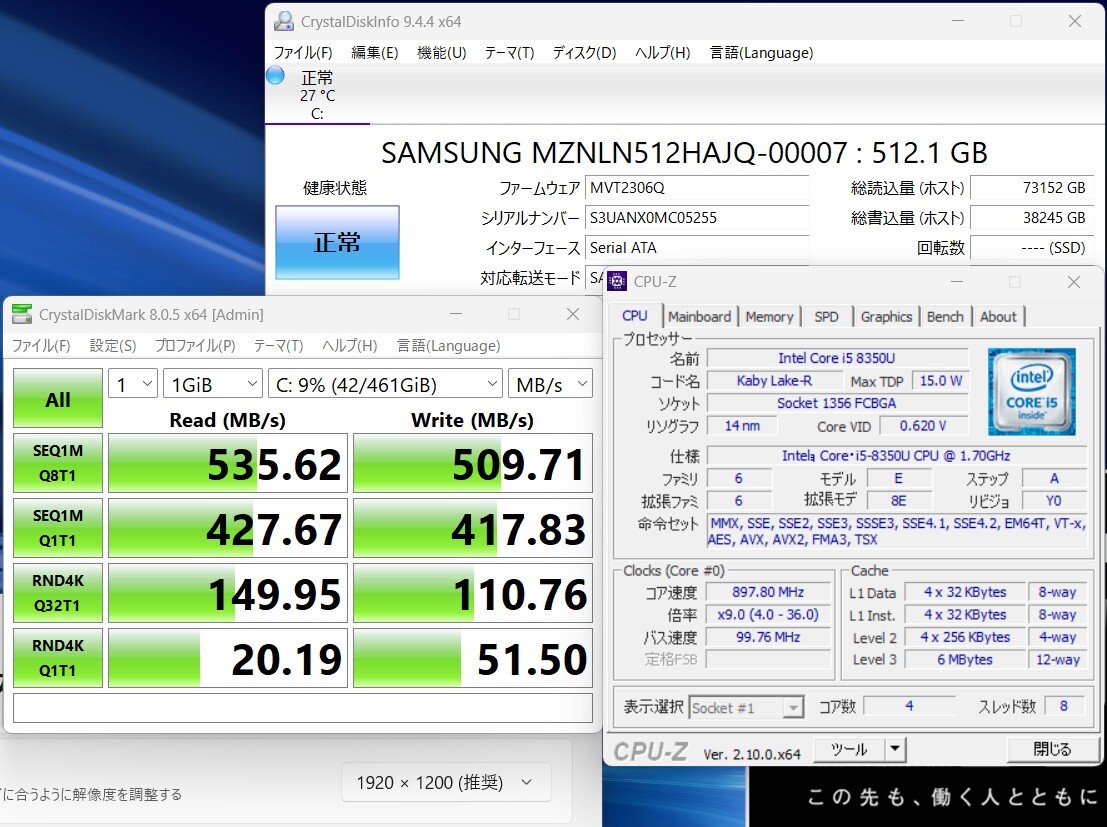
Task: Open 編集(E) menu in CrystalDiskInfo
Action: [375, 53]
